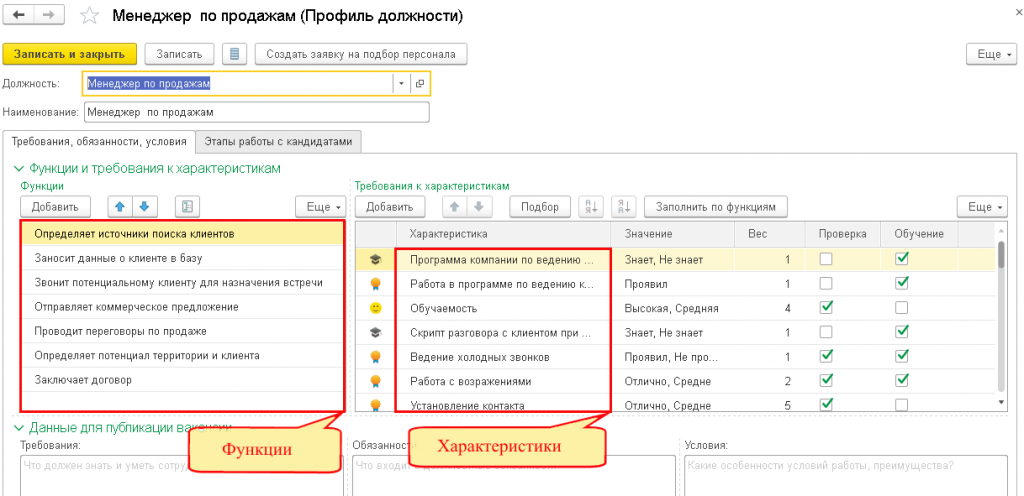
Task: Sort characteristics descending icon
Action: click(x=624, y=207)
